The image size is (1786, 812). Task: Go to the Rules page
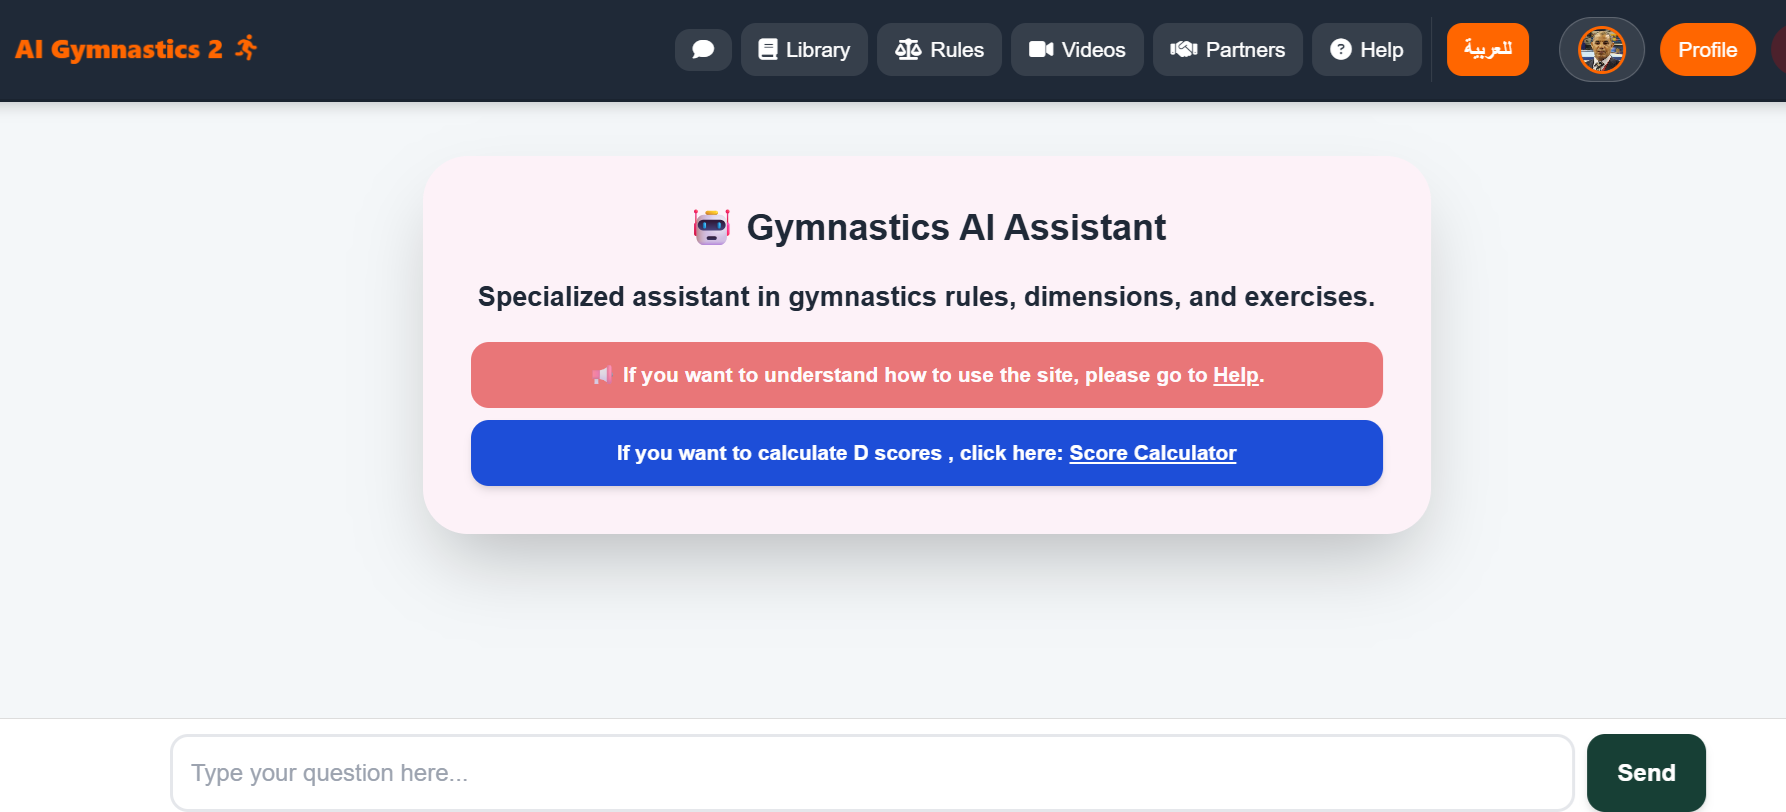pos(939,50)
